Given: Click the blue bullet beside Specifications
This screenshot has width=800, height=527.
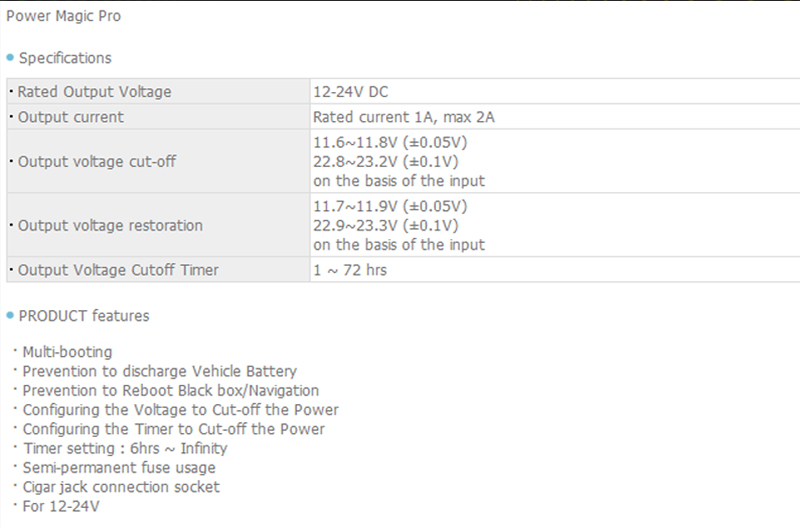Looking at the screenshot, I should pyautogui.click(x=10, y=57).
